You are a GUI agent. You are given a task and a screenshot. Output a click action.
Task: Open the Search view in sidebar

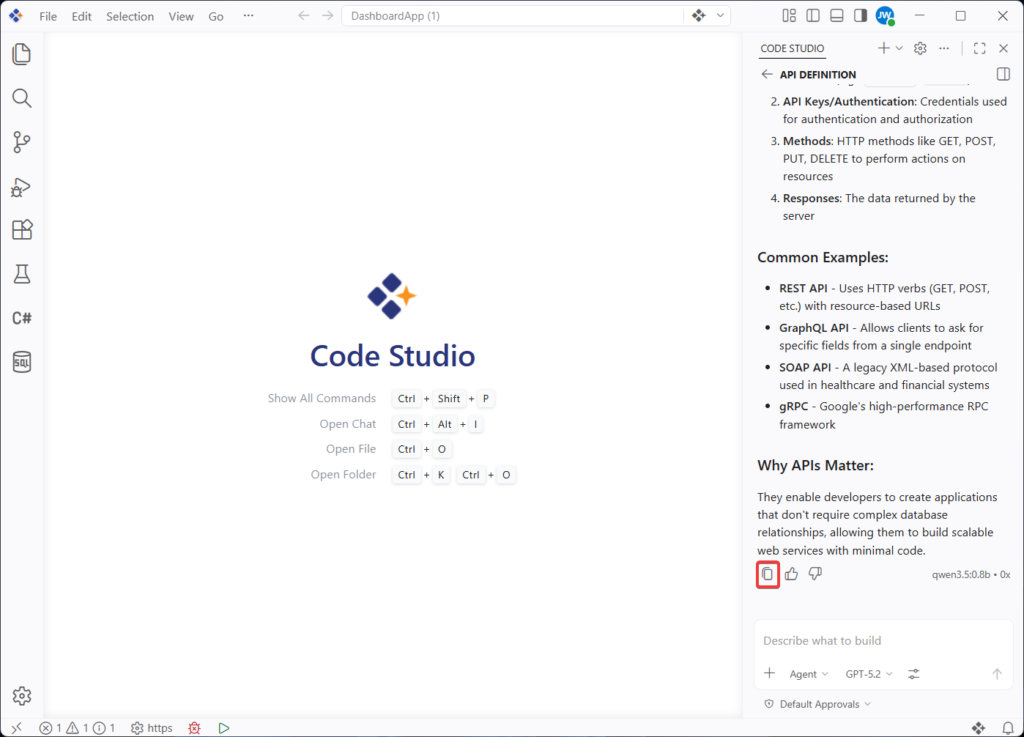(22, 98)
